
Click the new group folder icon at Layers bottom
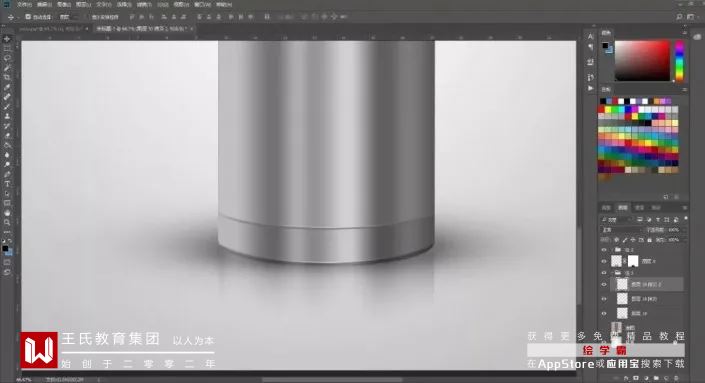[x=656, y=378]
